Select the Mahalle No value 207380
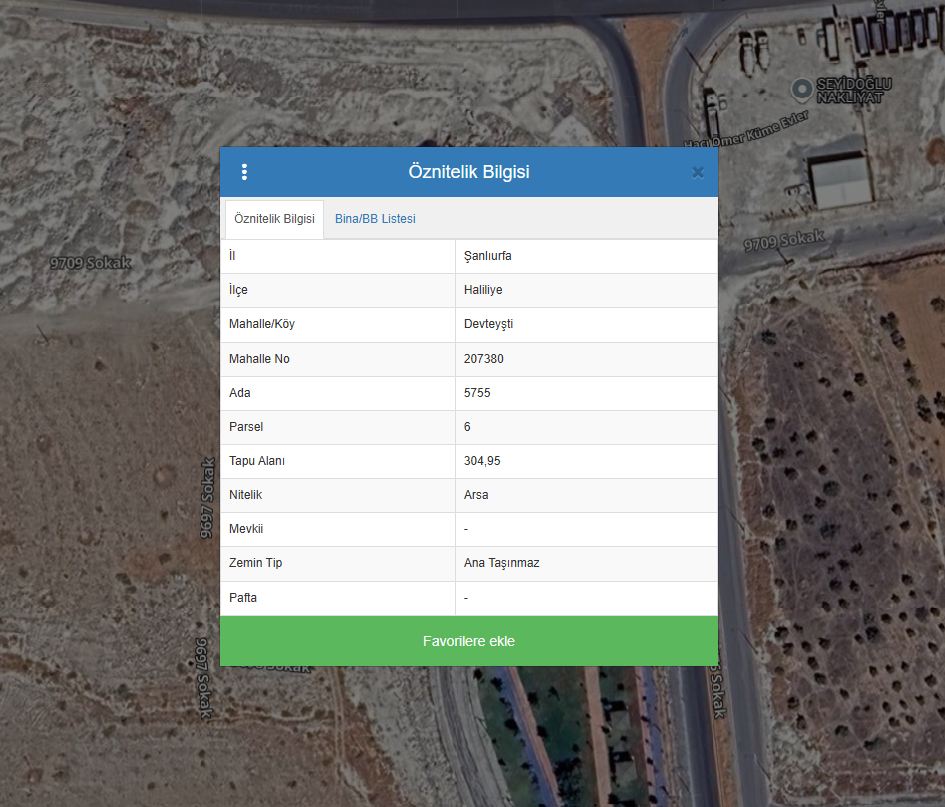Viewport: 945px width, 807px height. (x=484, y=358)
